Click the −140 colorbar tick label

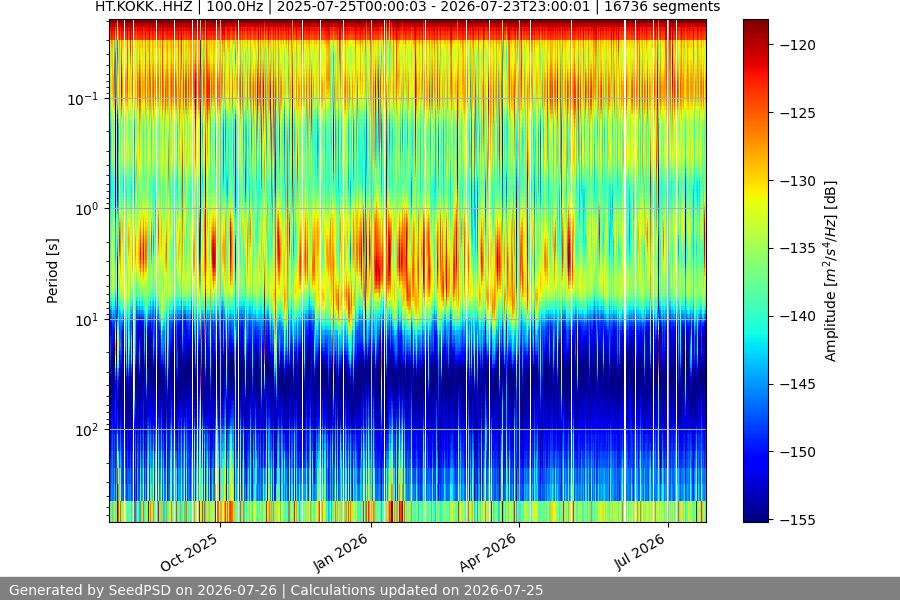point(798,316)
